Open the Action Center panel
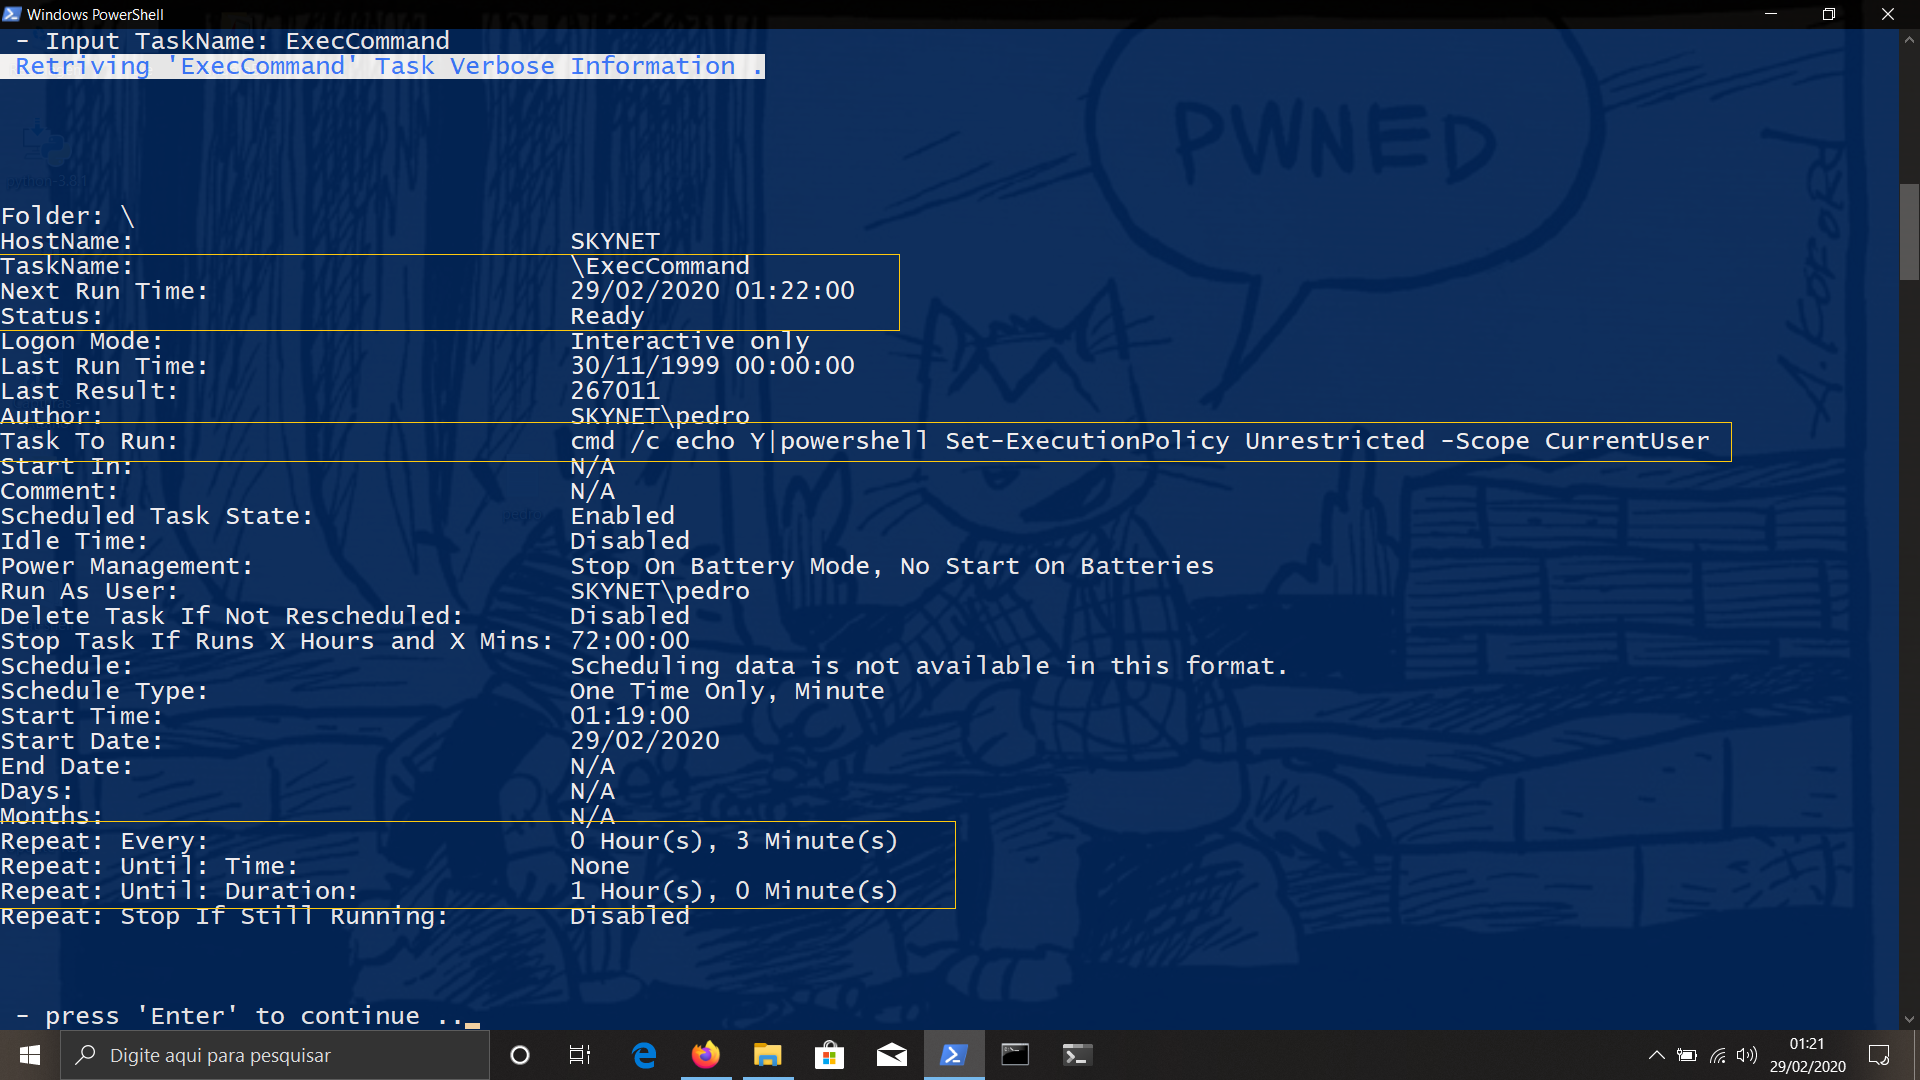The height and width of the screenshot is (1080, 1920). pyautogui.click(x=1877, y=1055)
